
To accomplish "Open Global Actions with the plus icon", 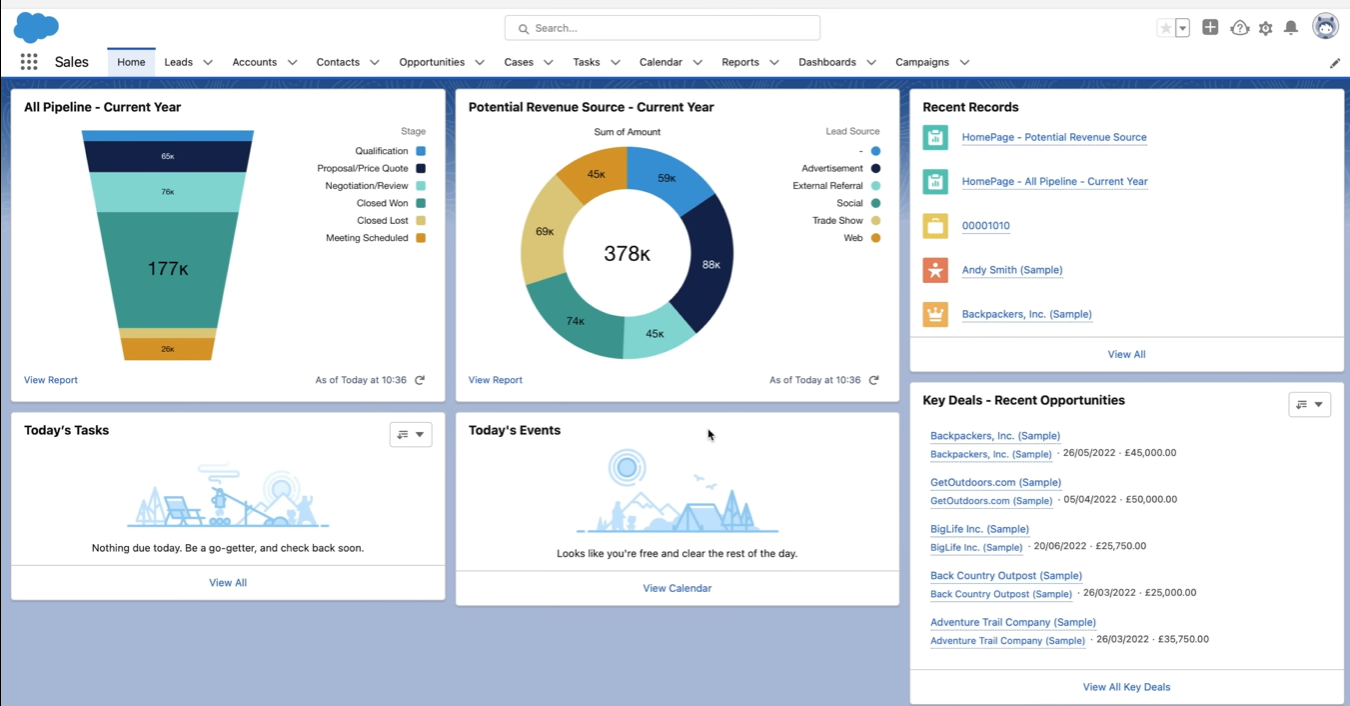I will tap(1210, 28).
